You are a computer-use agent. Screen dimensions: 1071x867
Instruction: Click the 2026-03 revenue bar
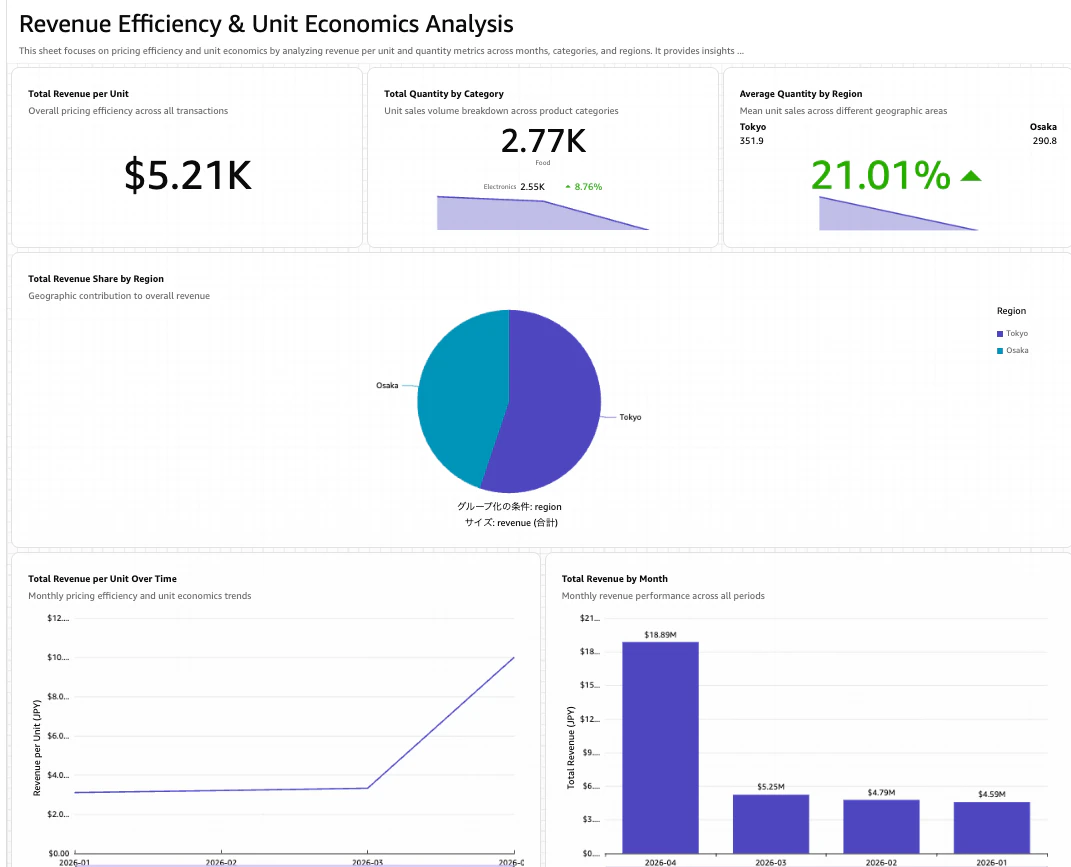tap(770, 824)
